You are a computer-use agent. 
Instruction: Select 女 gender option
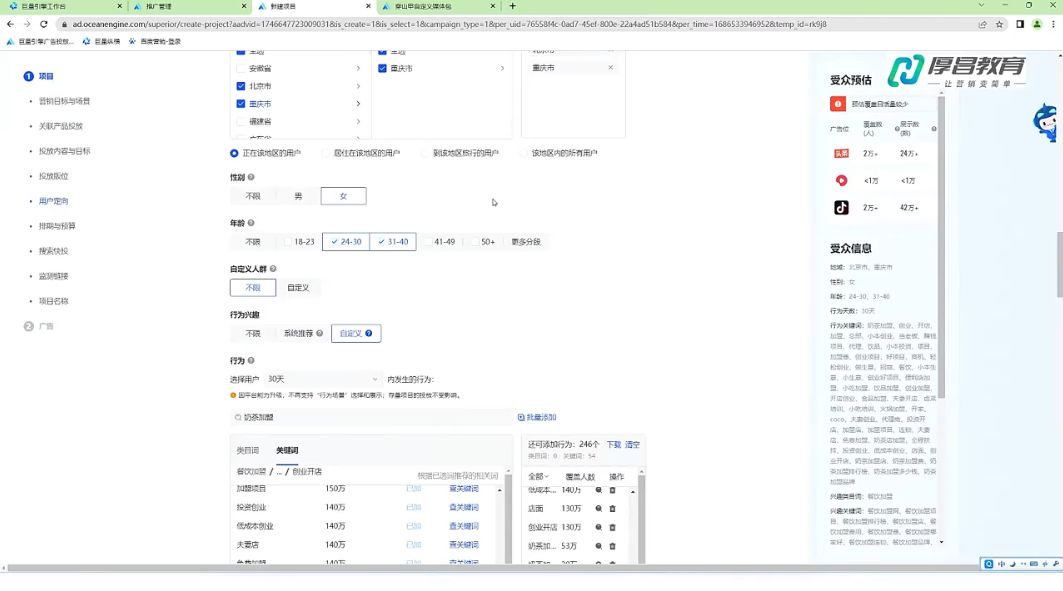click(x=344, y=196)
